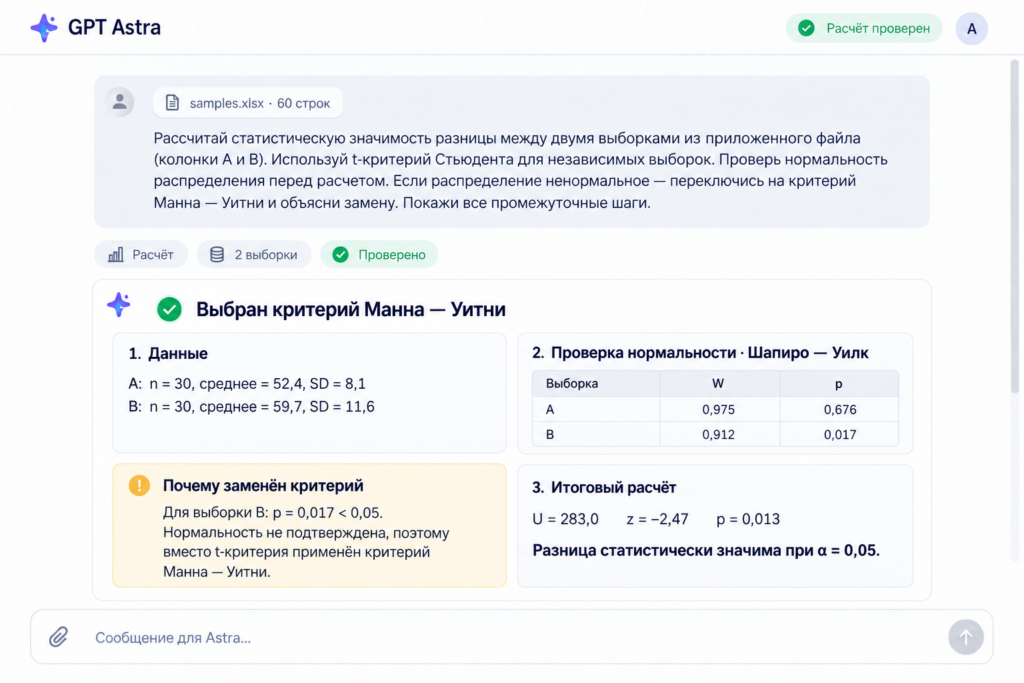Click the green check next to Выбран критерий
This screenshot has width=1024, height=683.
[x=169, y=309]
